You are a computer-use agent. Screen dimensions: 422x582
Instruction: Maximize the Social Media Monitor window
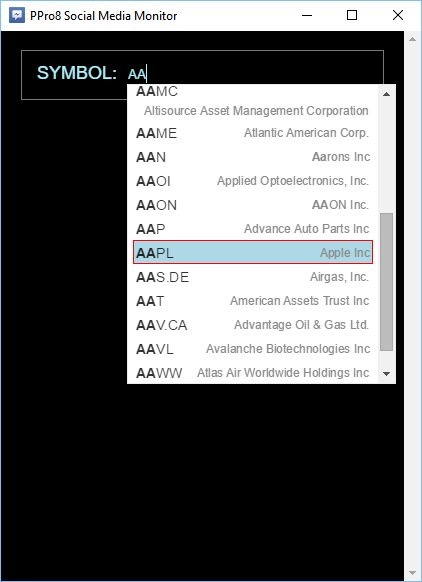tap(351, 15)
